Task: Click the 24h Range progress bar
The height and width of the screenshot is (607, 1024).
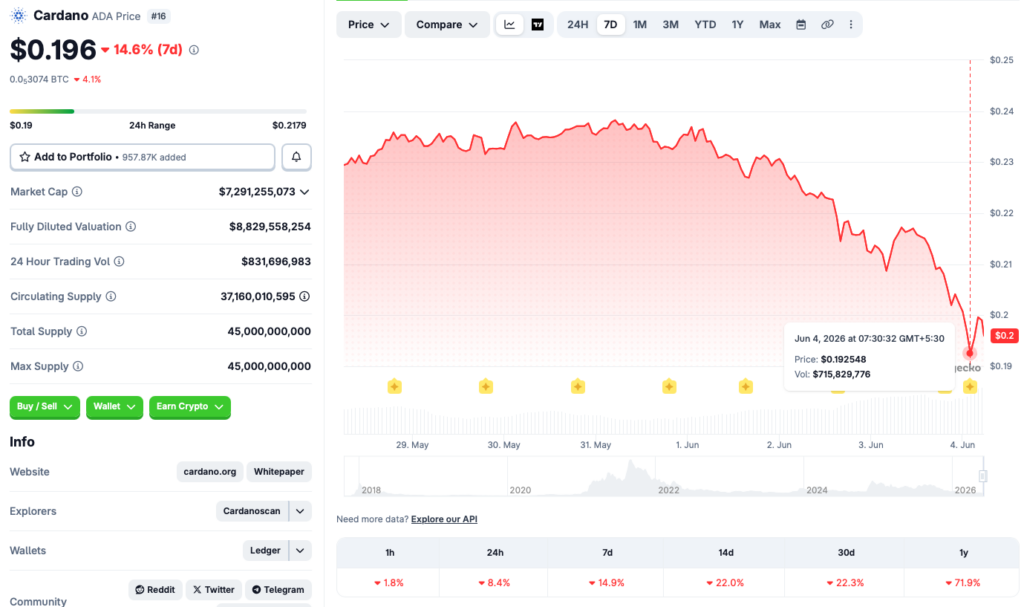Action: (x=158, y=111)
